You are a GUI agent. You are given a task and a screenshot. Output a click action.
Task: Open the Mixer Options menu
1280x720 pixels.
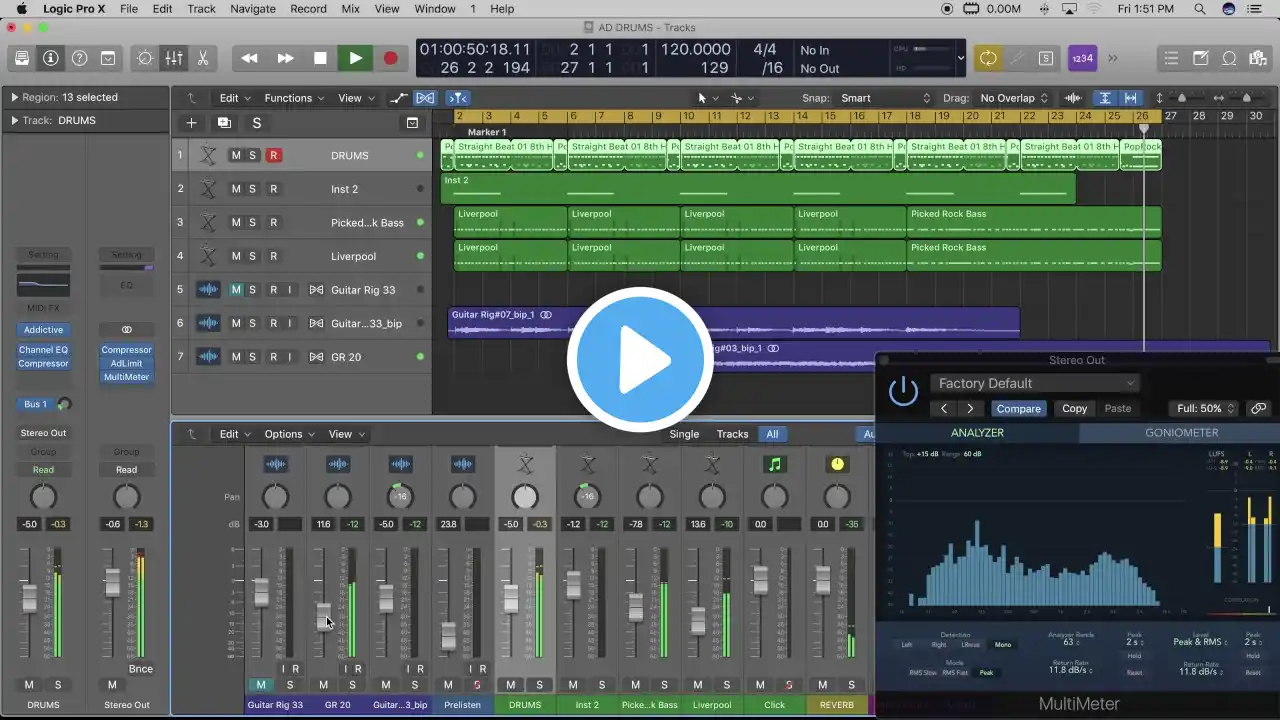pyautogui.click(x=290, y=434)
